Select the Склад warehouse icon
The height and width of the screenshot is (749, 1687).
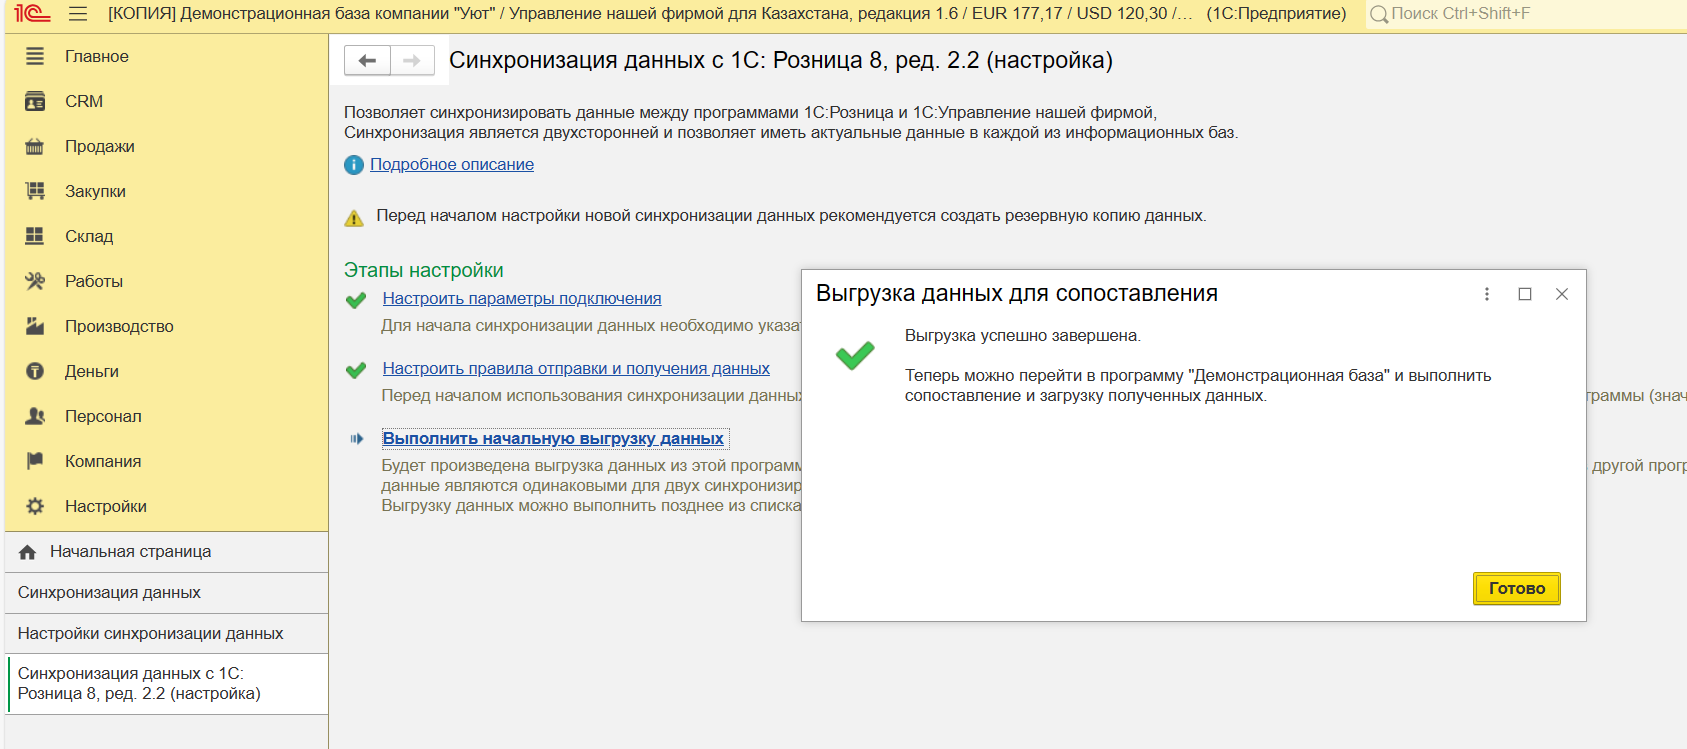point(35,236)
